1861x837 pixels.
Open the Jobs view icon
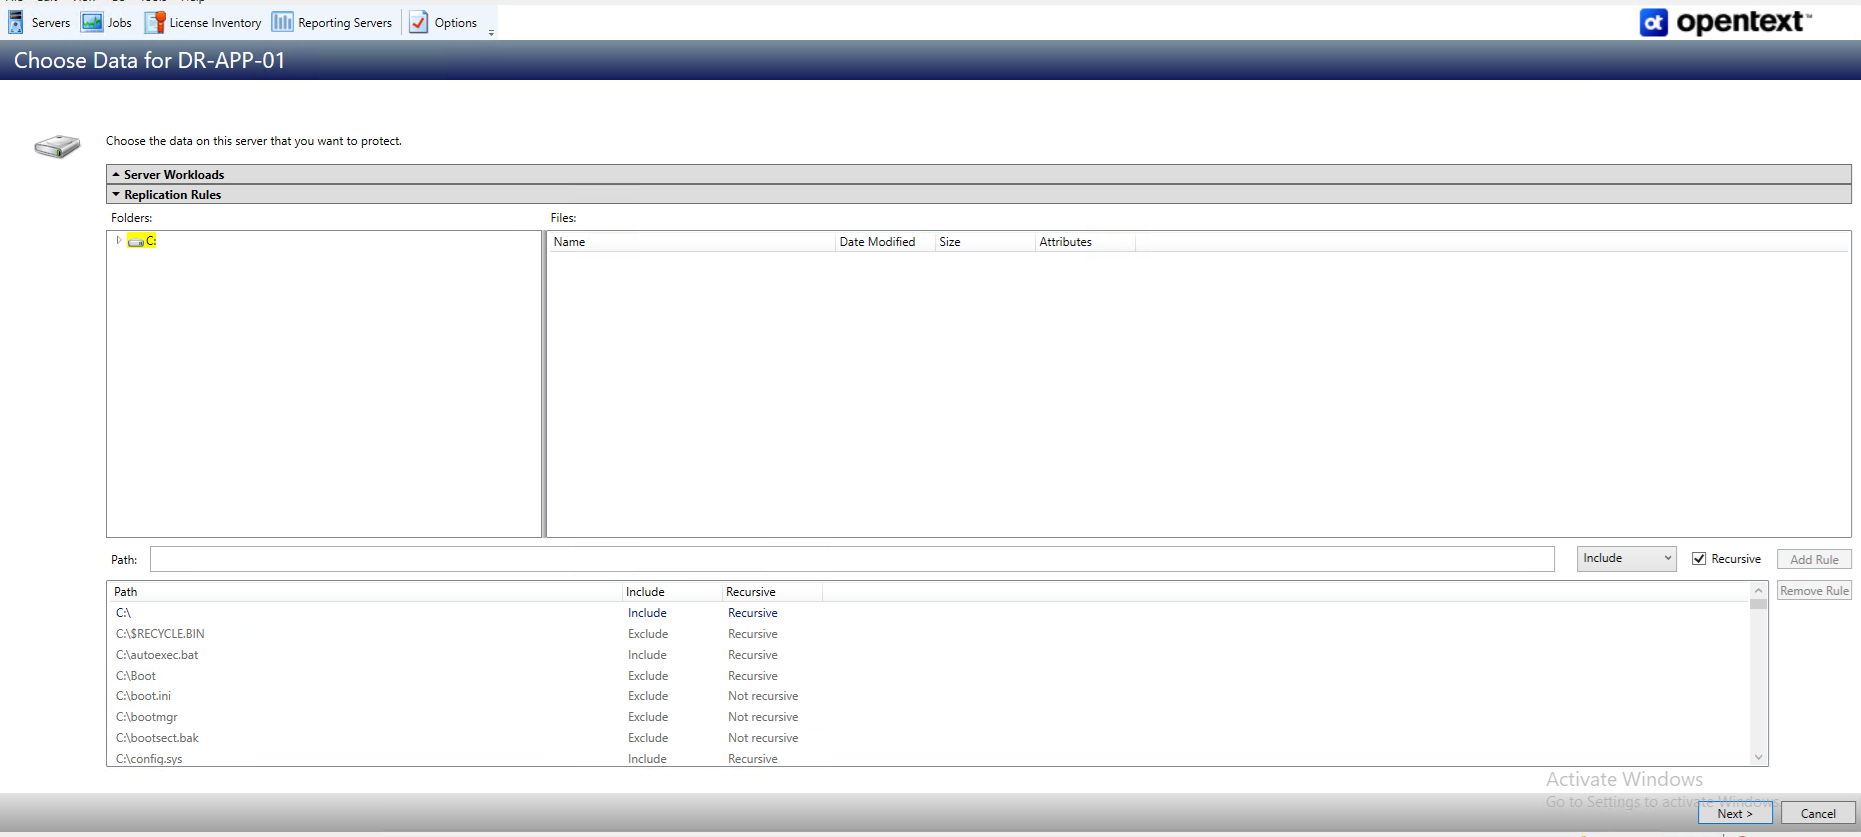tap(92, 22)
